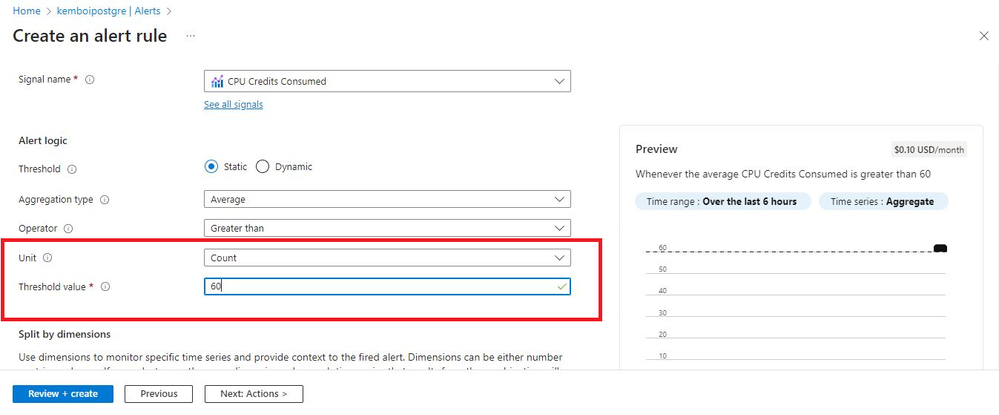Click the metric chart icon in Signal name box
The width and height of the screenshot is (999, 415).
coord(217,82)
